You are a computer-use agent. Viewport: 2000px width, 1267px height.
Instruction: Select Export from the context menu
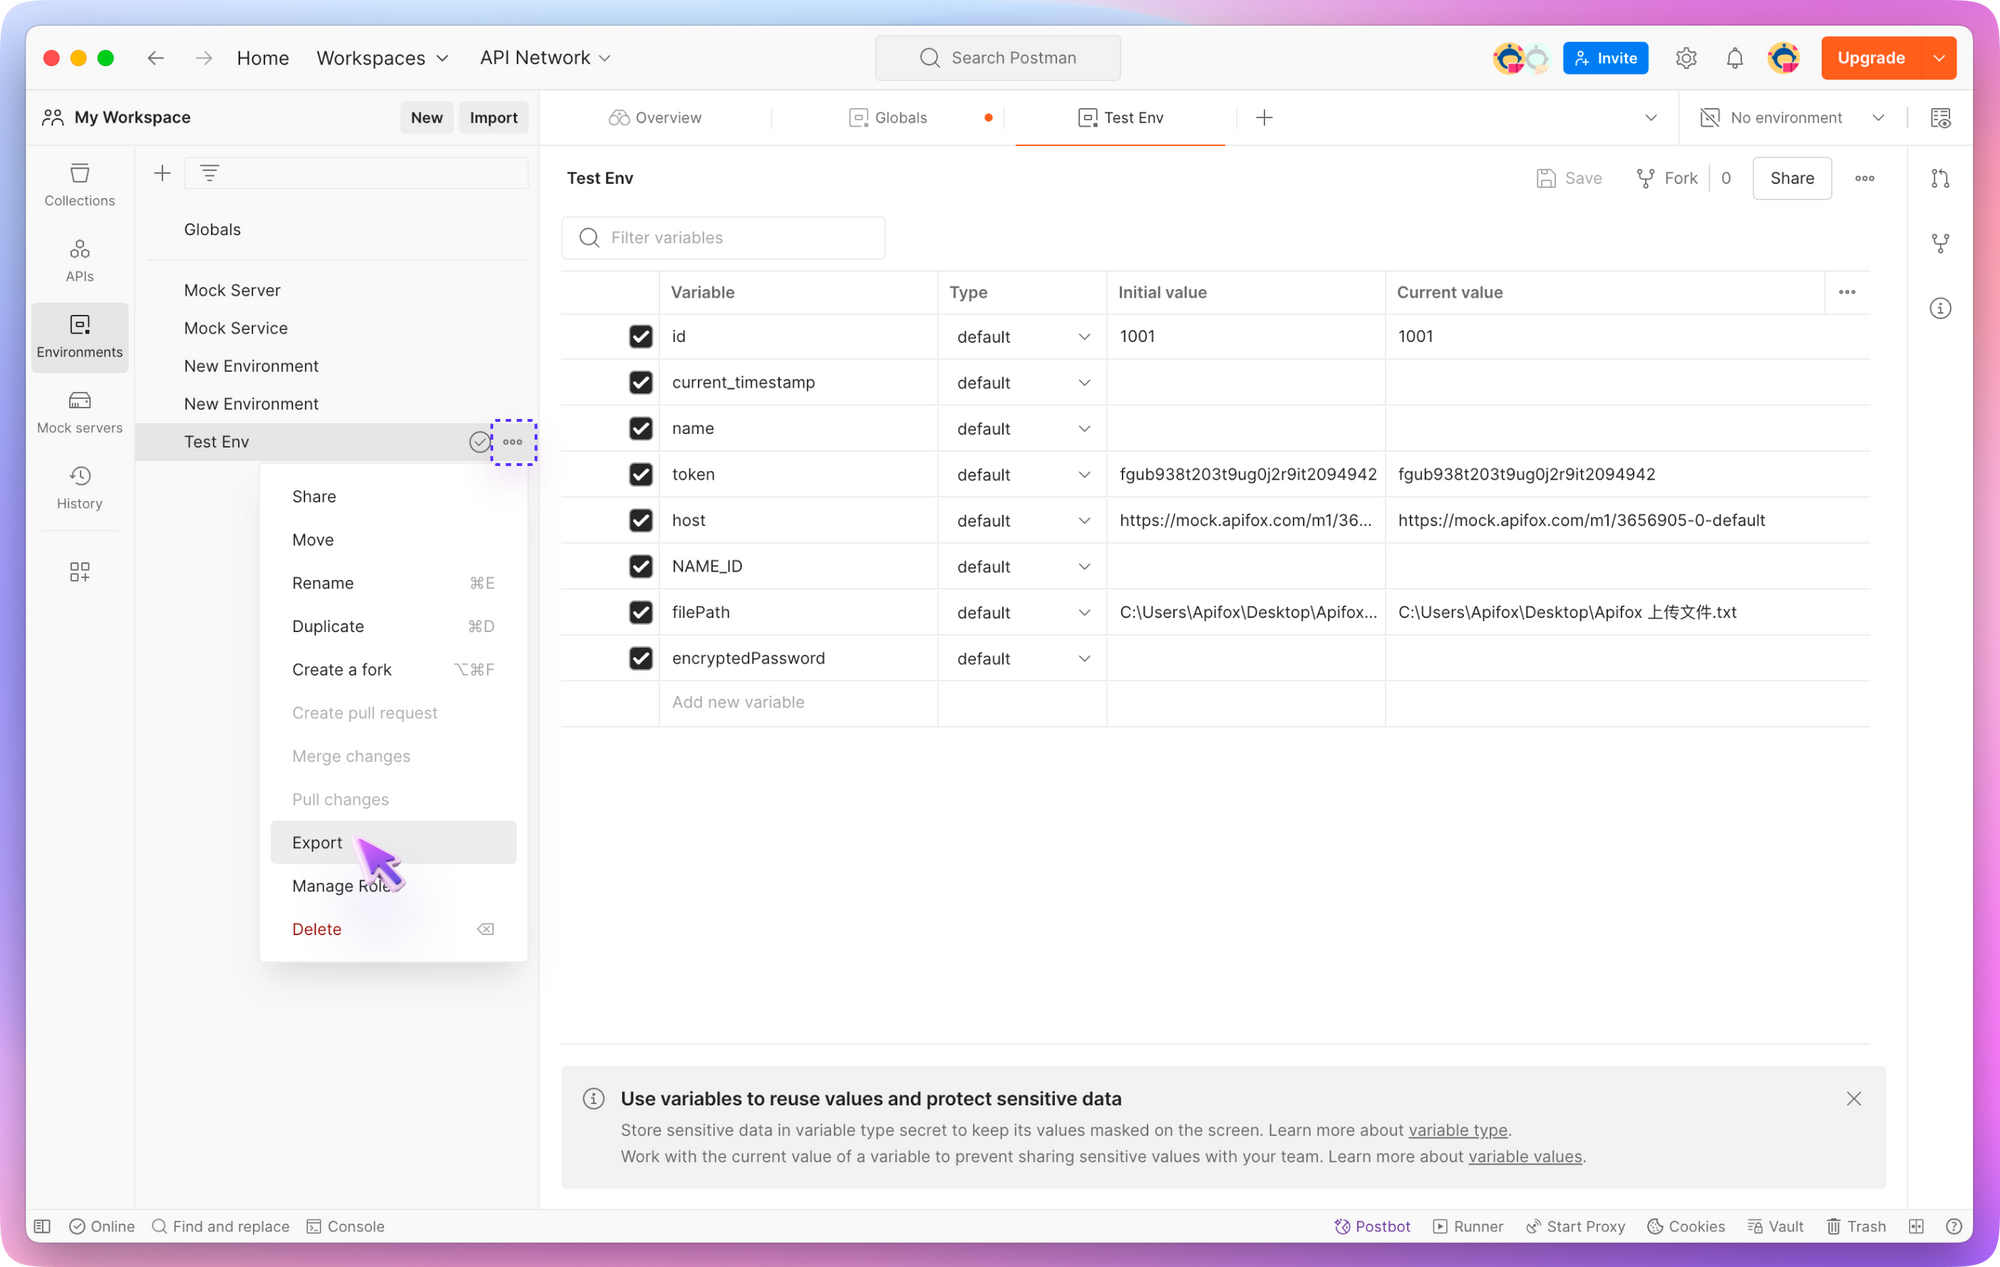(393, 843)
